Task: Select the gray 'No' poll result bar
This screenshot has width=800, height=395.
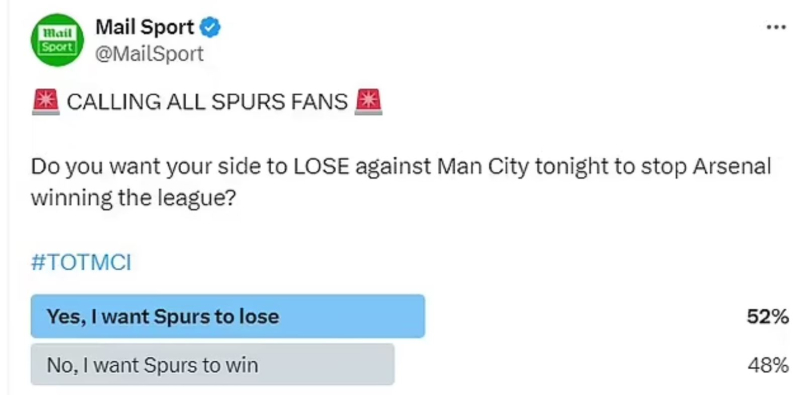Action: [x=212, y=364]
